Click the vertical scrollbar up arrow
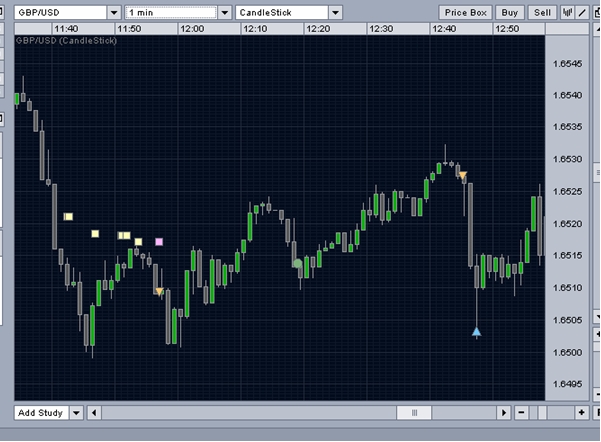601x442 pixels. click(x=597, y=30)
